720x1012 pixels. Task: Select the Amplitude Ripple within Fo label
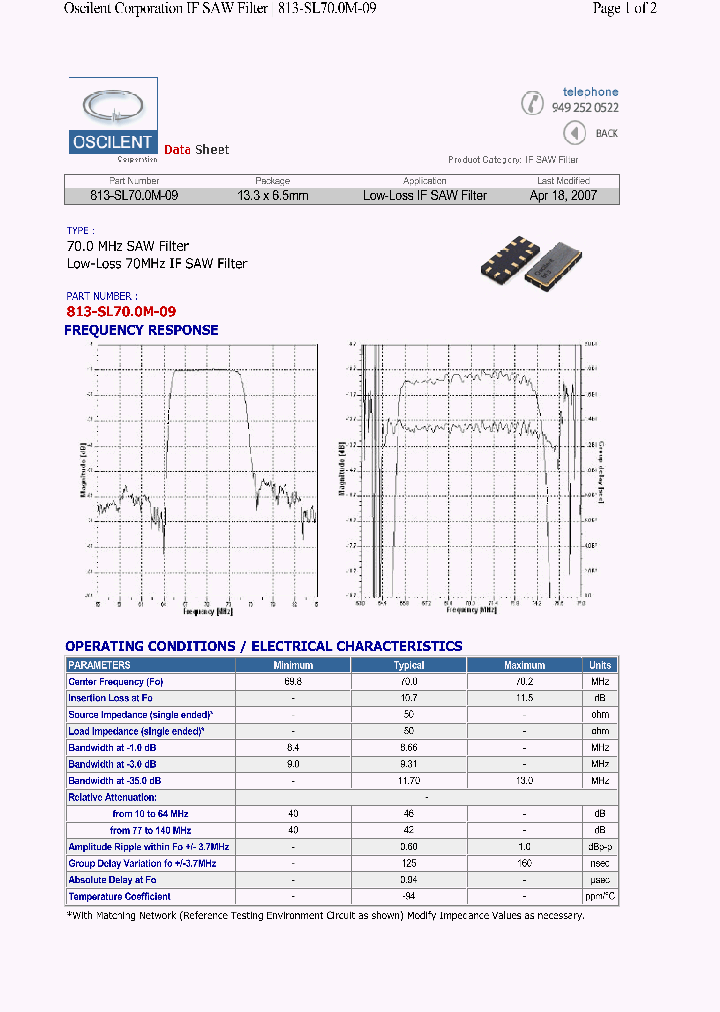[149, 847]
